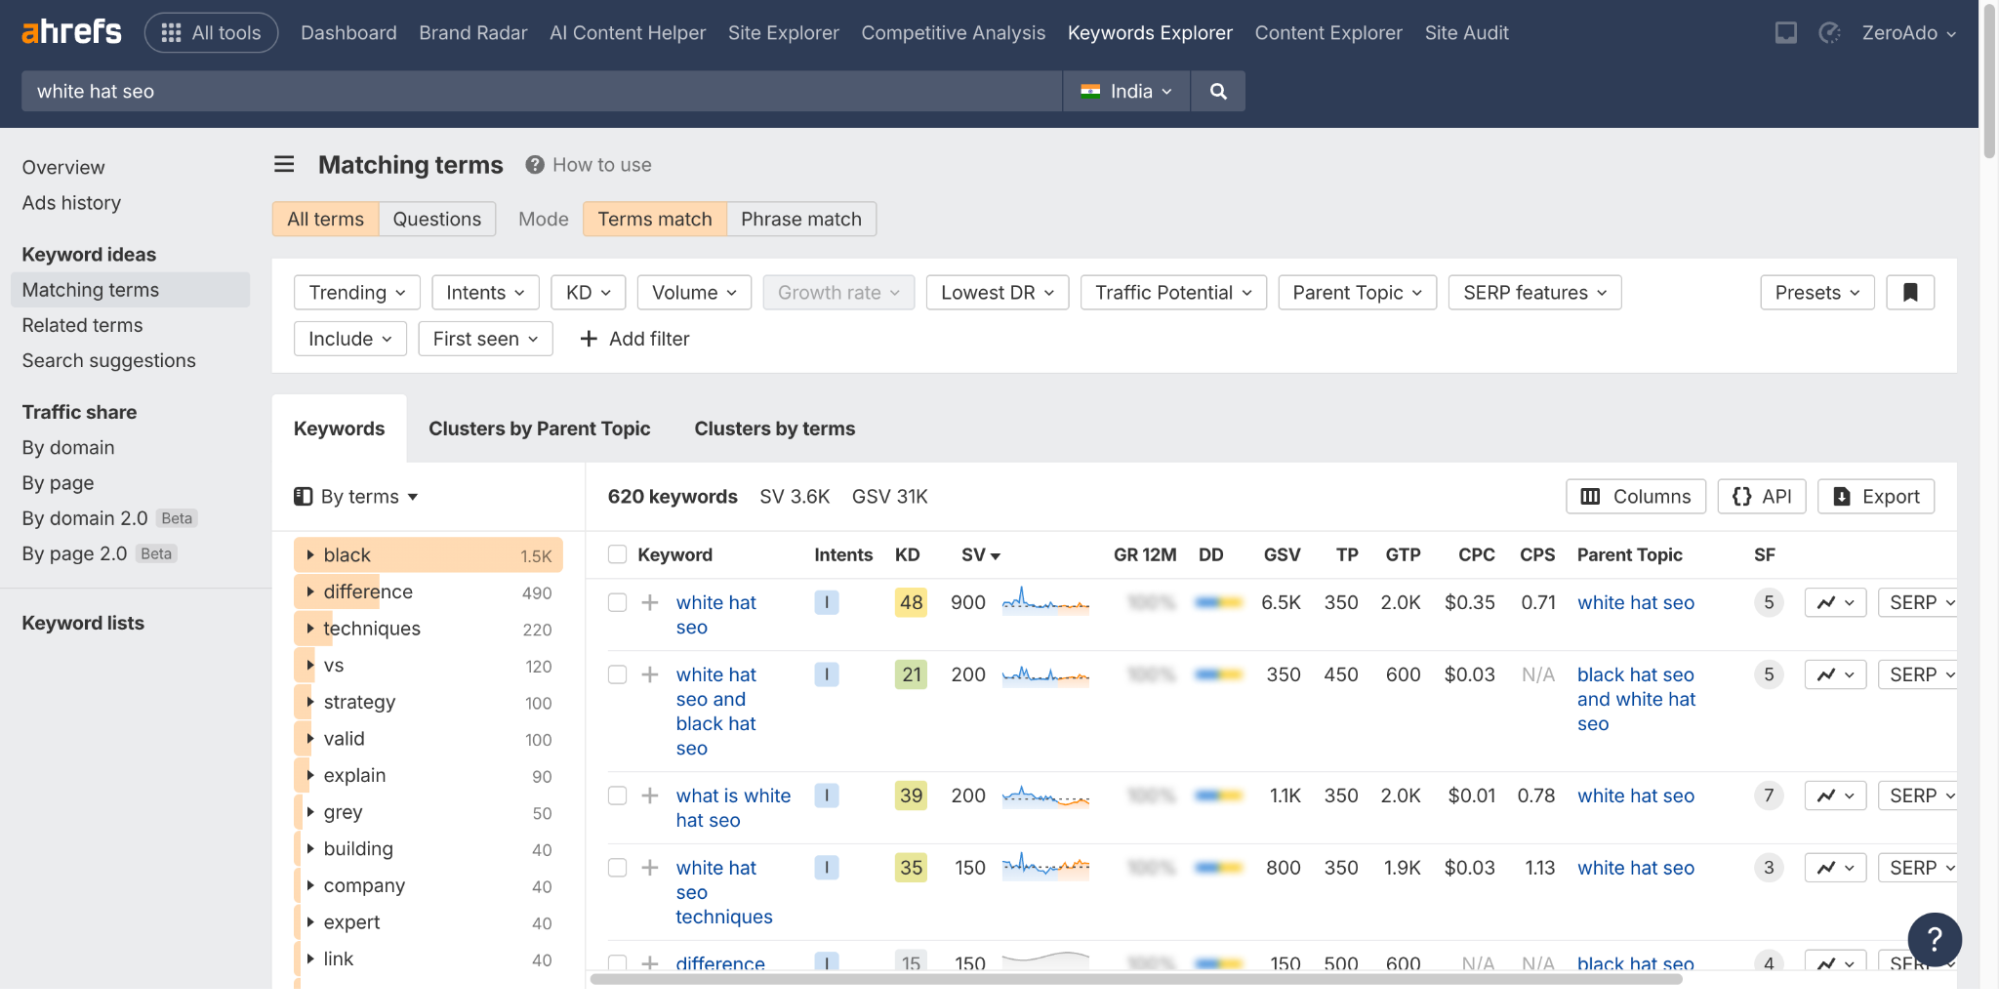The image size is (1999, 989).
Task: Click the search magnifier icon
Action: click(1217, 91)
